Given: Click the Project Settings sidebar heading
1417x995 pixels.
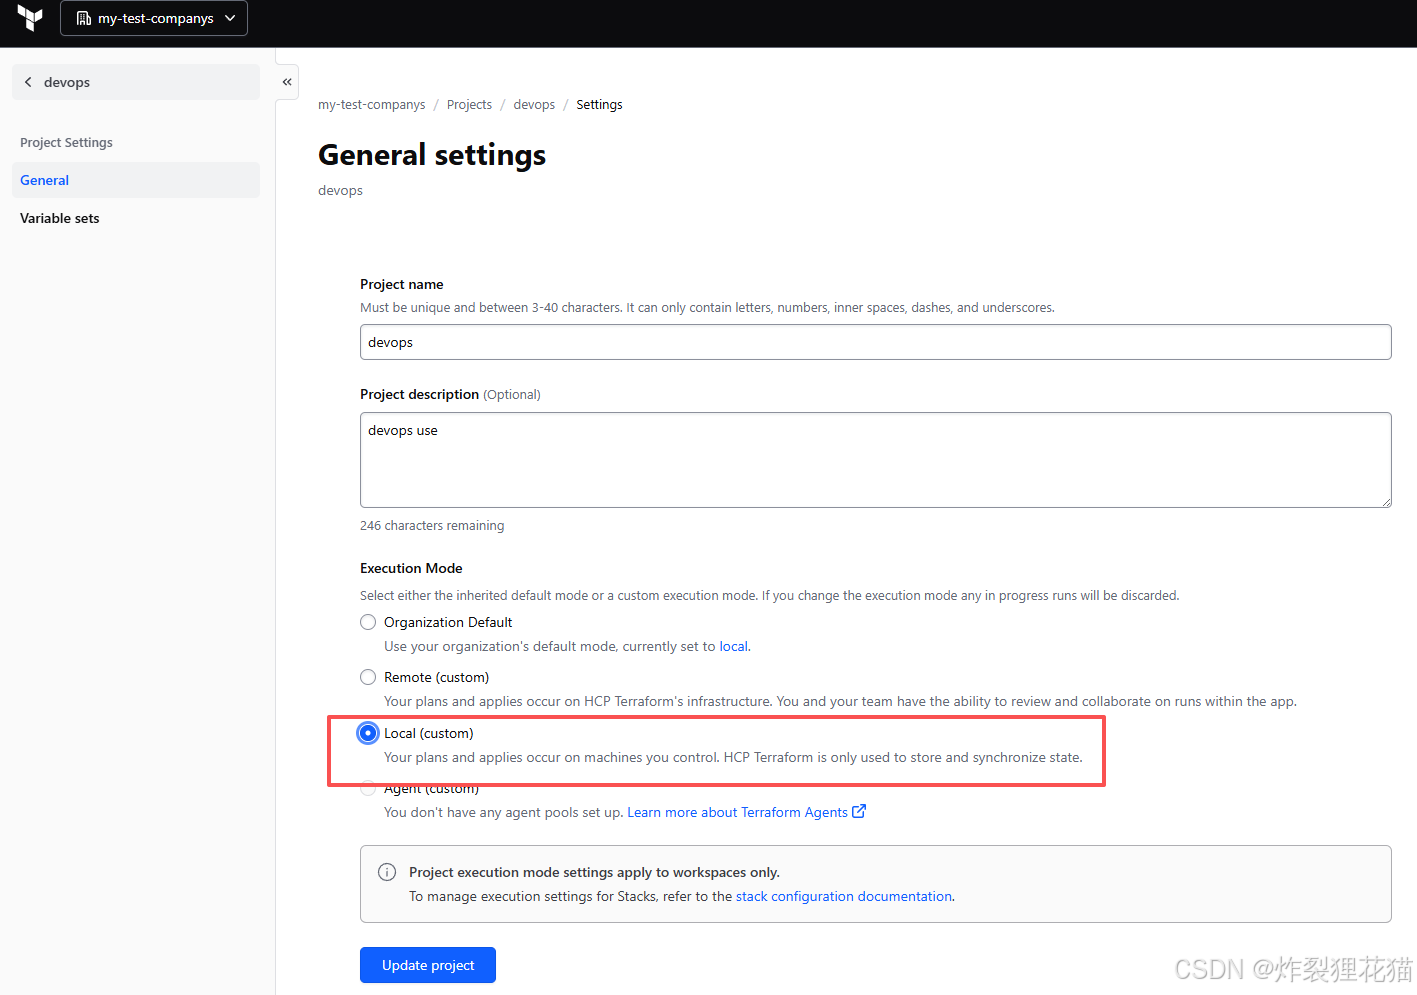Looking at the screenshot, I should coord(66,142).
